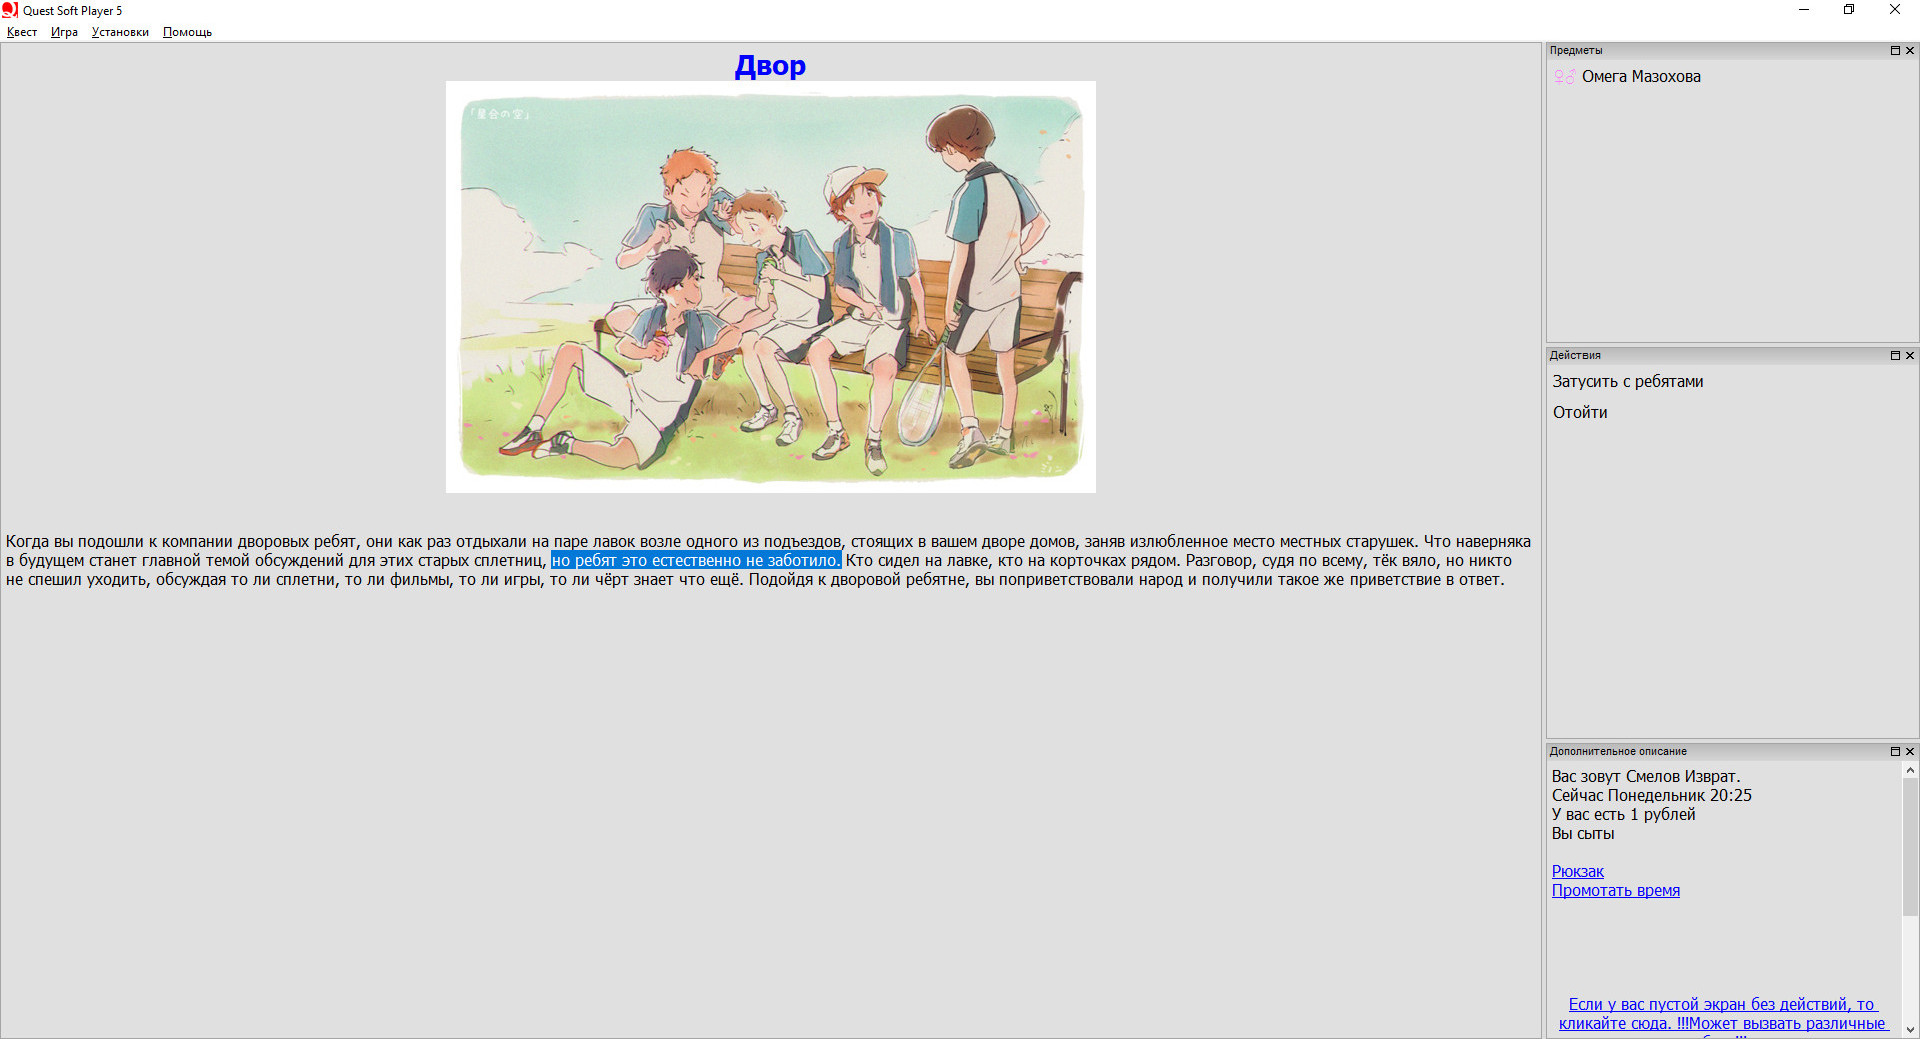Click the Вы сыты status line

pyautogui.click(x=1583, y=833)
